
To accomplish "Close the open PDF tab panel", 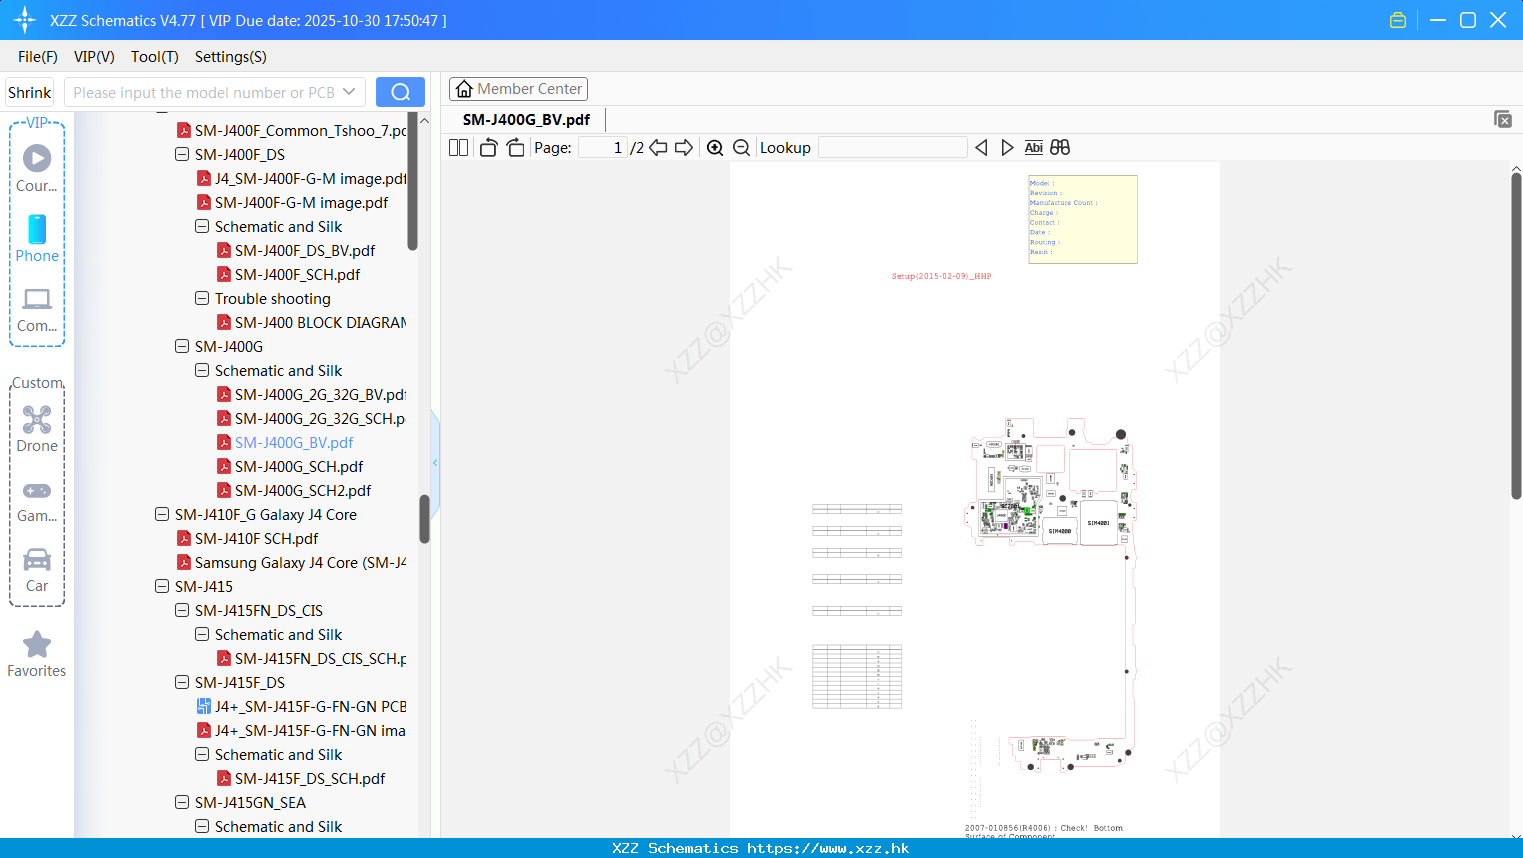I will 1502,119.
